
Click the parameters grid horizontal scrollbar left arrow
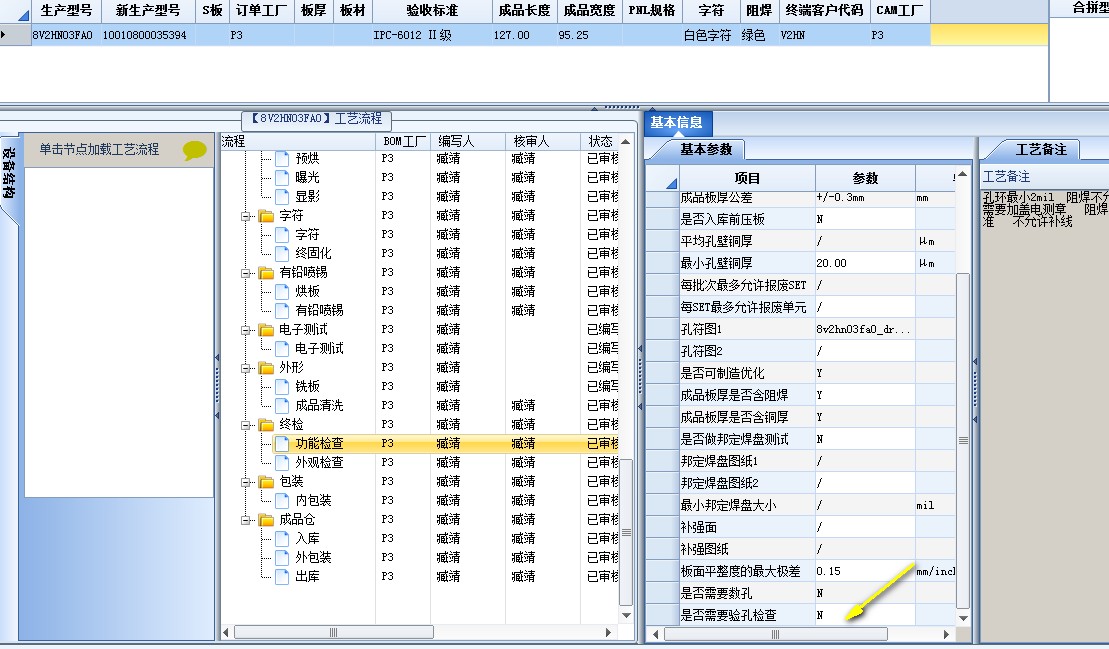(x=656, y=634)
